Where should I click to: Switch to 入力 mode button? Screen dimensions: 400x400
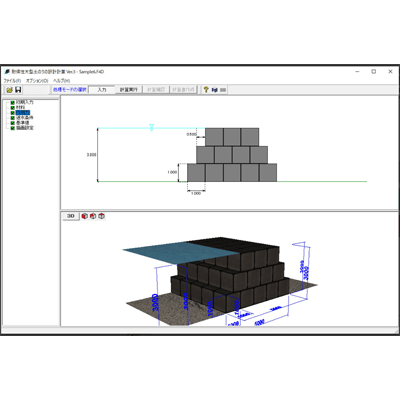pyautogui.click(x=102, y=90)
